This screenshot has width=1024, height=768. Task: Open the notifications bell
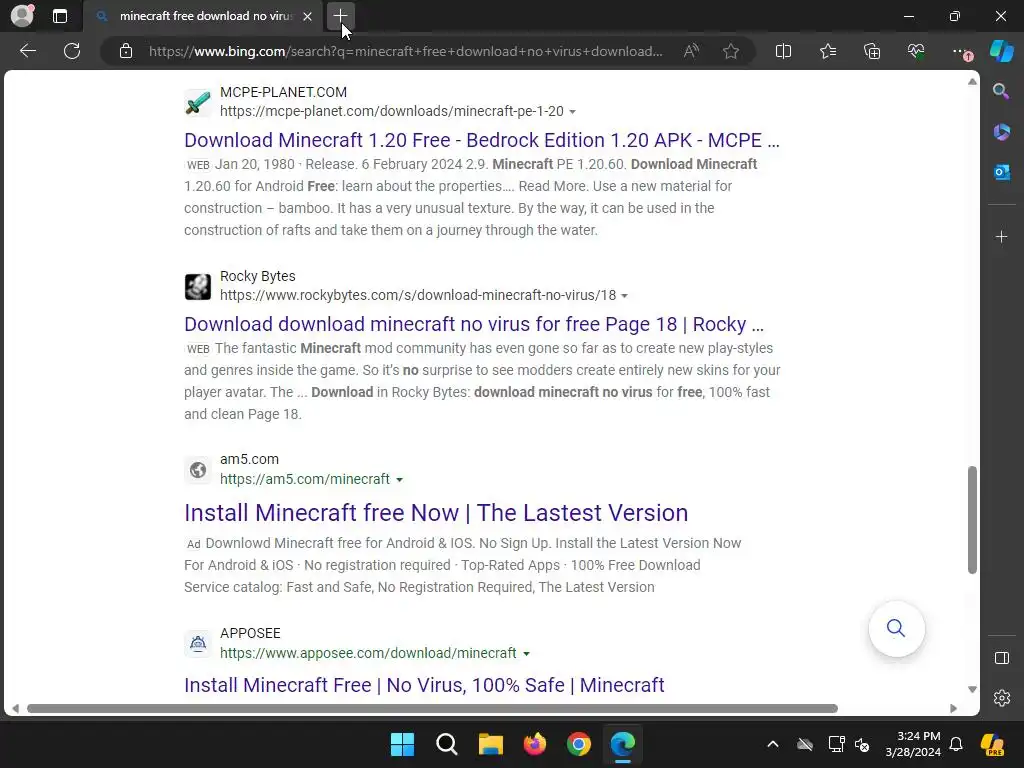pyautogui.click(x=955, y=744)
